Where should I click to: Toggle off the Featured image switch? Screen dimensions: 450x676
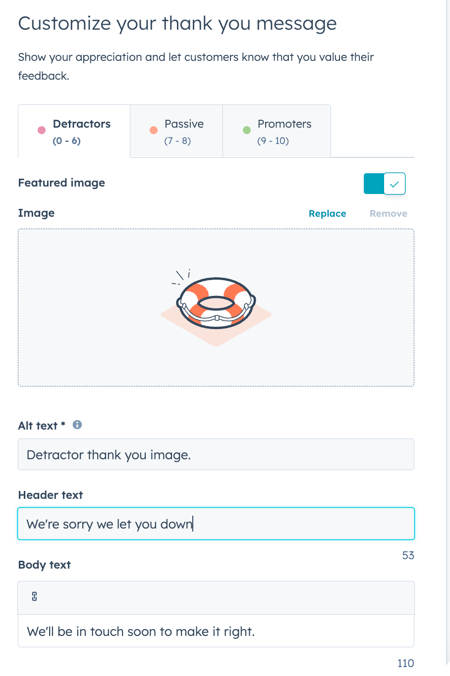[384, 184]
